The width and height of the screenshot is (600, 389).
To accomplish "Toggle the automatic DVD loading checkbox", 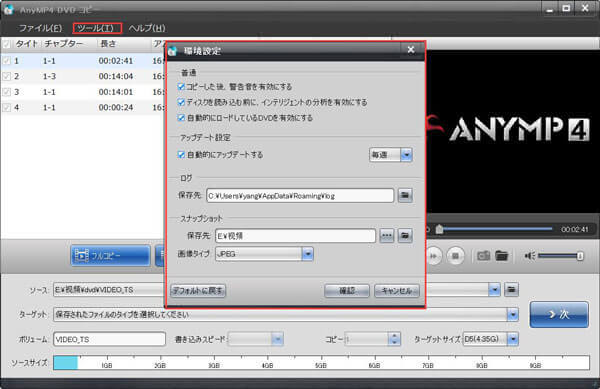I will [x=181, y=118].
